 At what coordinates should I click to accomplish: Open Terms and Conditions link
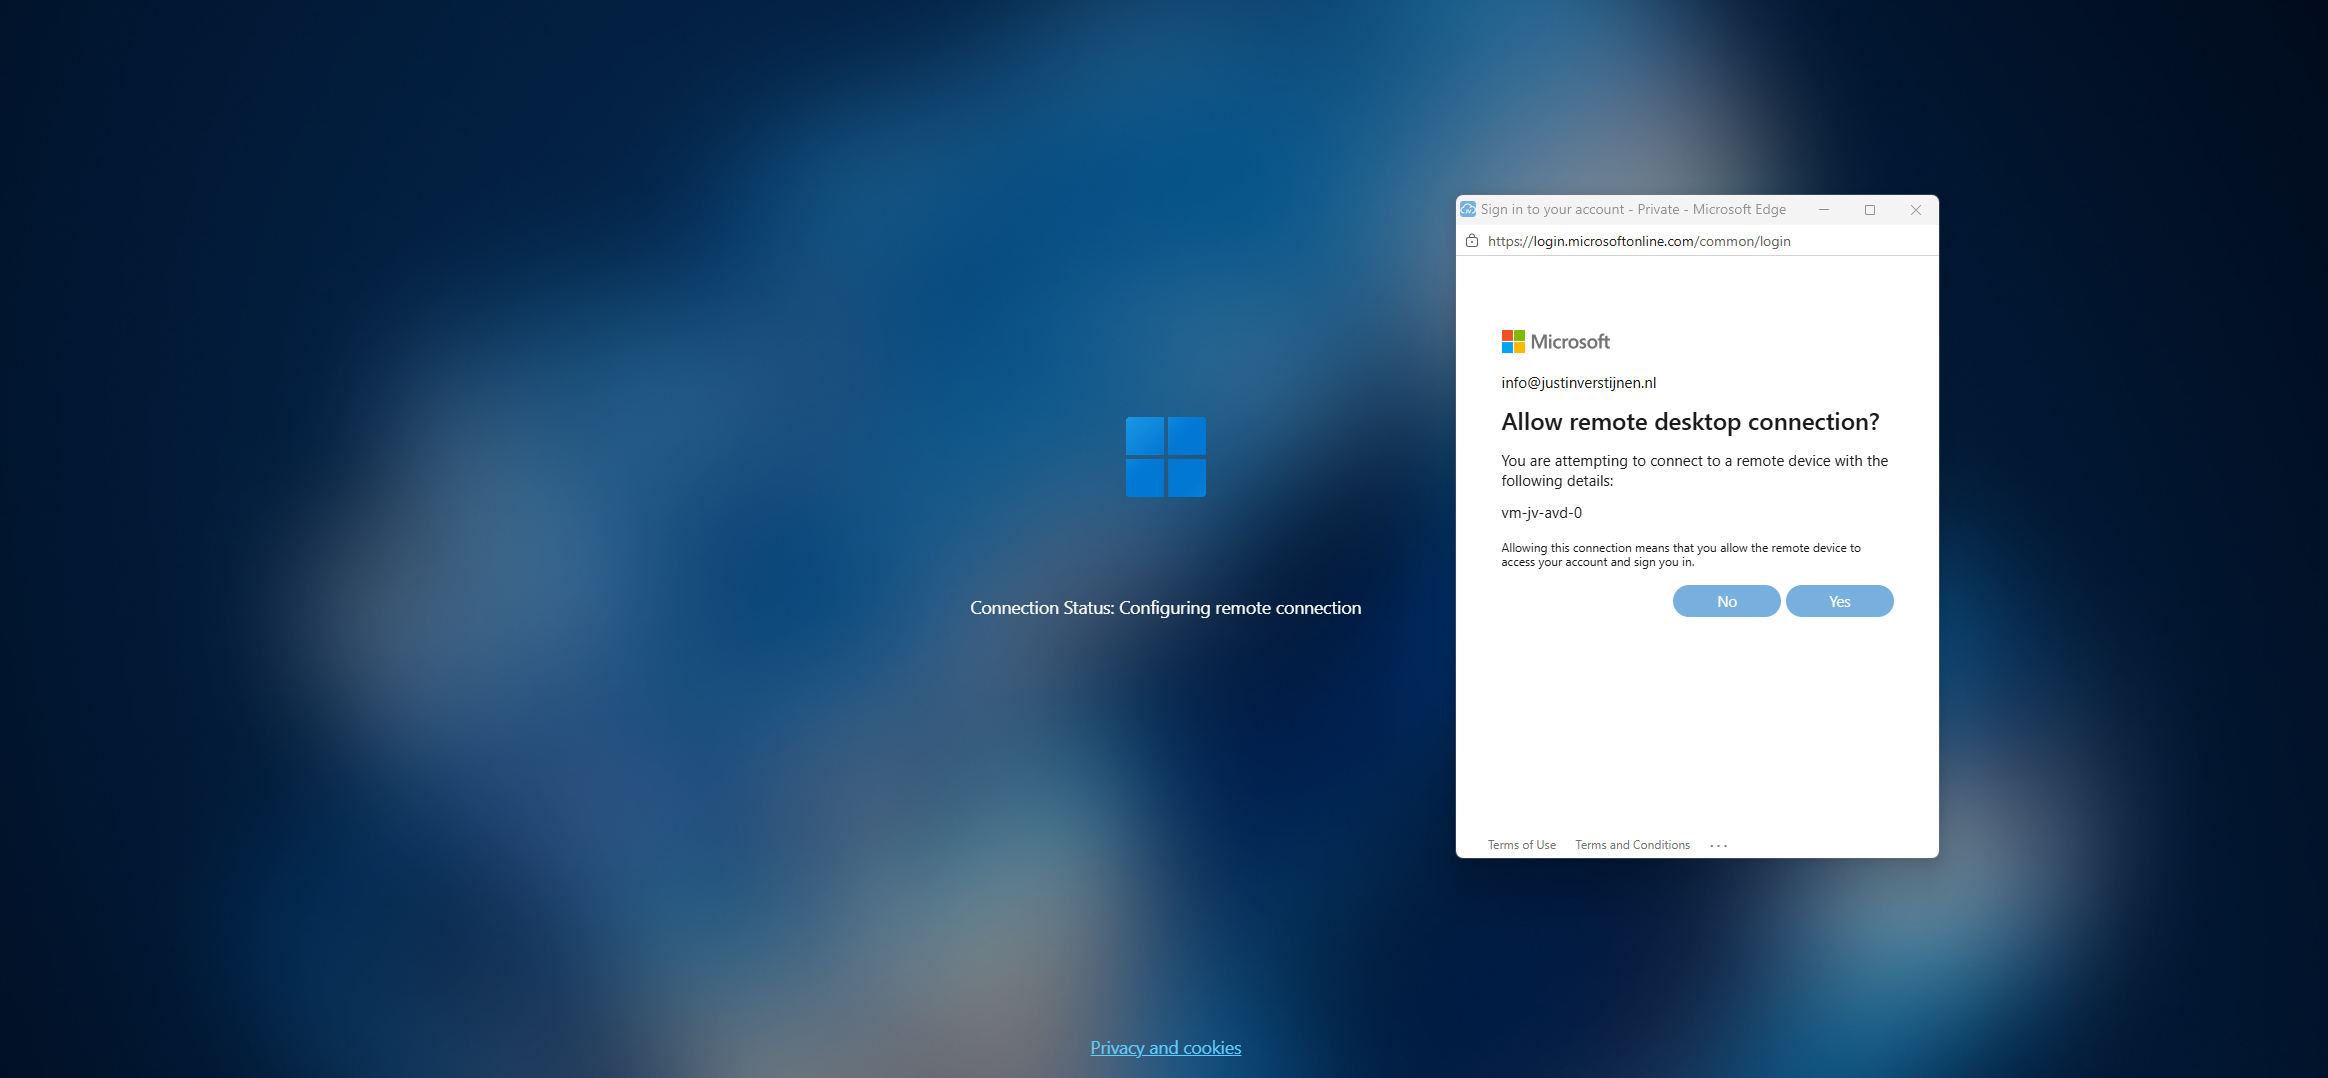pos(1632,845)
